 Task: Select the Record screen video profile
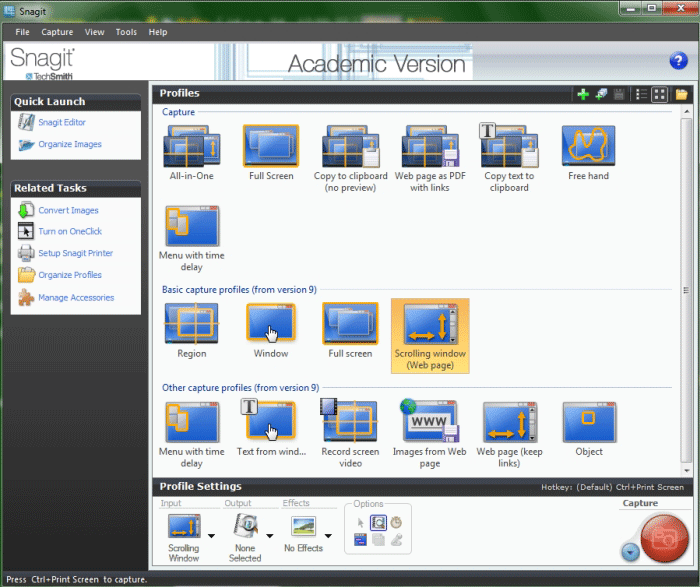(350, 434)
